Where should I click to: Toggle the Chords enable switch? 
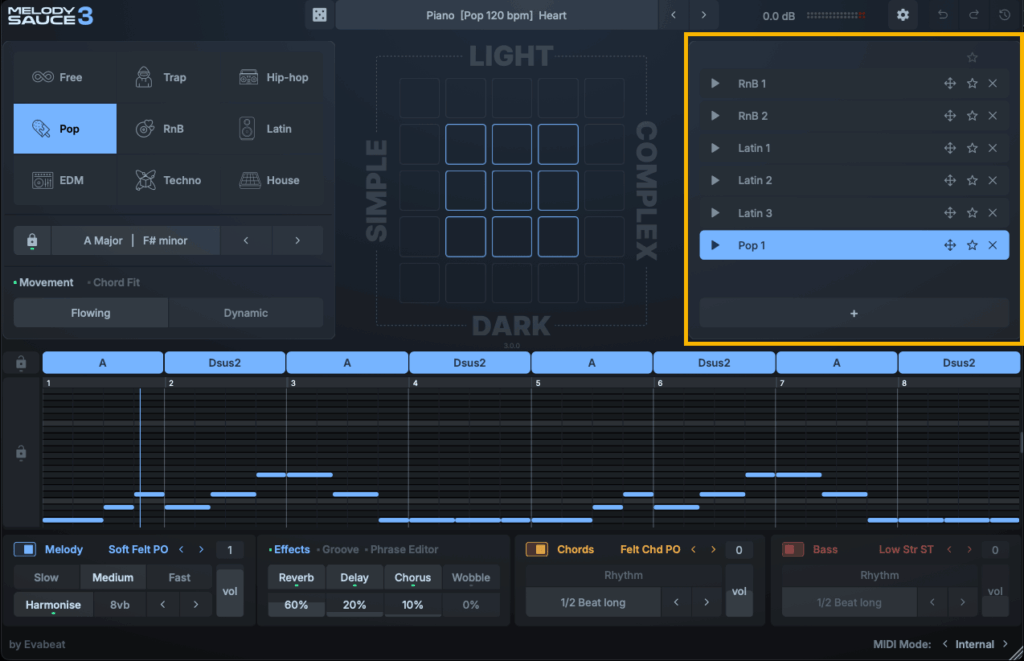pyautogui.click(x=537, y=549)
